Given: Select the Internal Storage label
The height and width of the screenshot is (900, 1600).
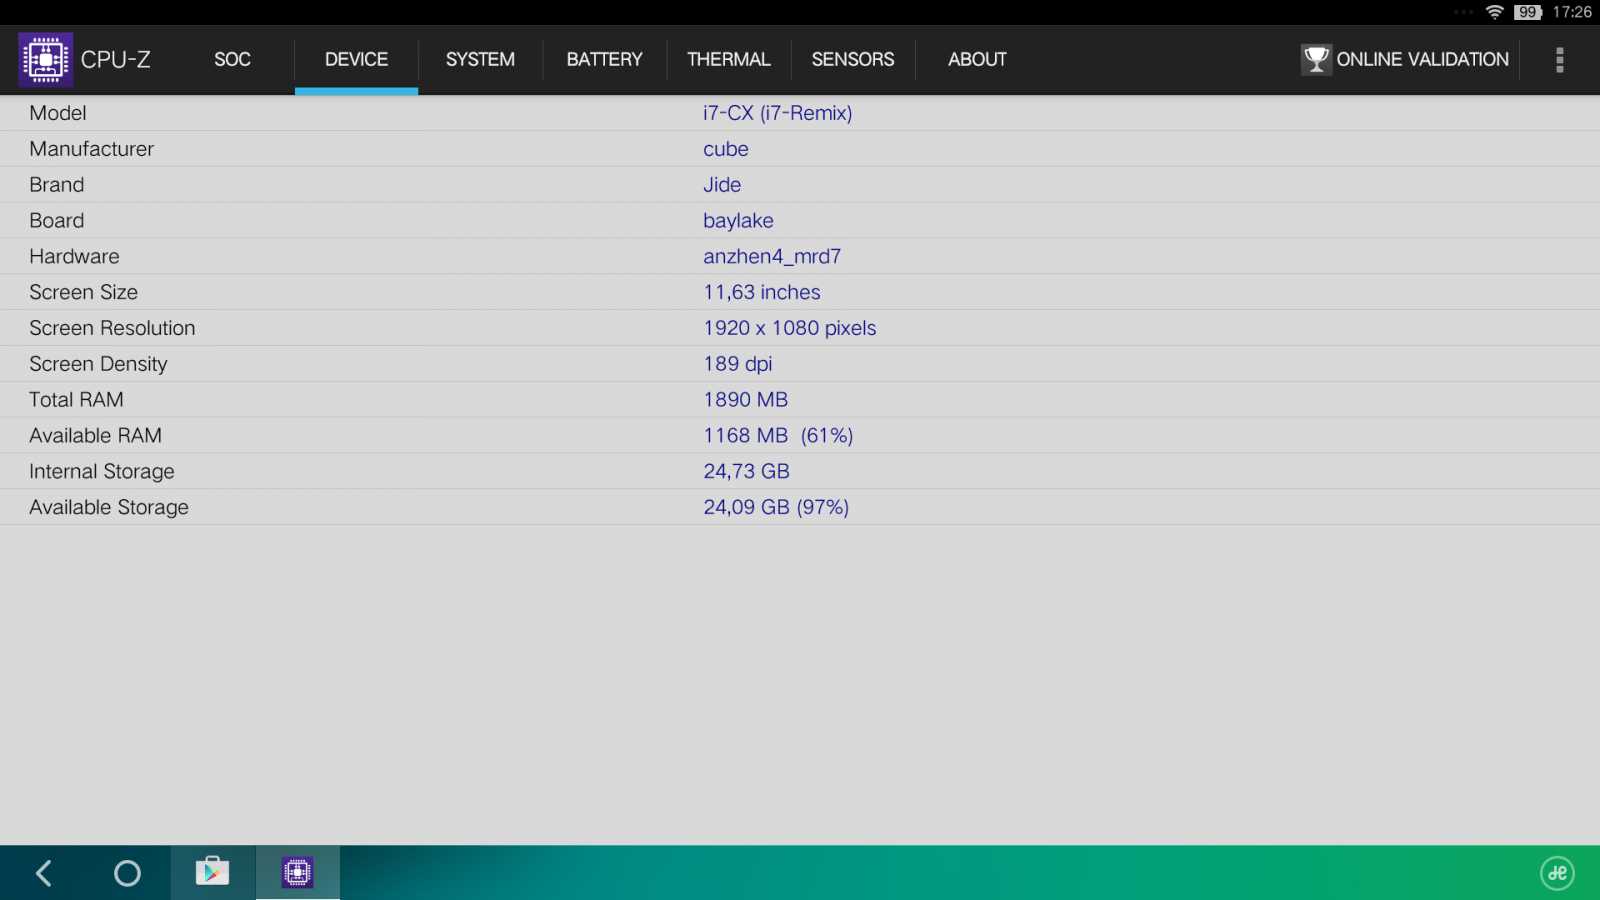Looking at the screenshot, I should coord(102,472).
